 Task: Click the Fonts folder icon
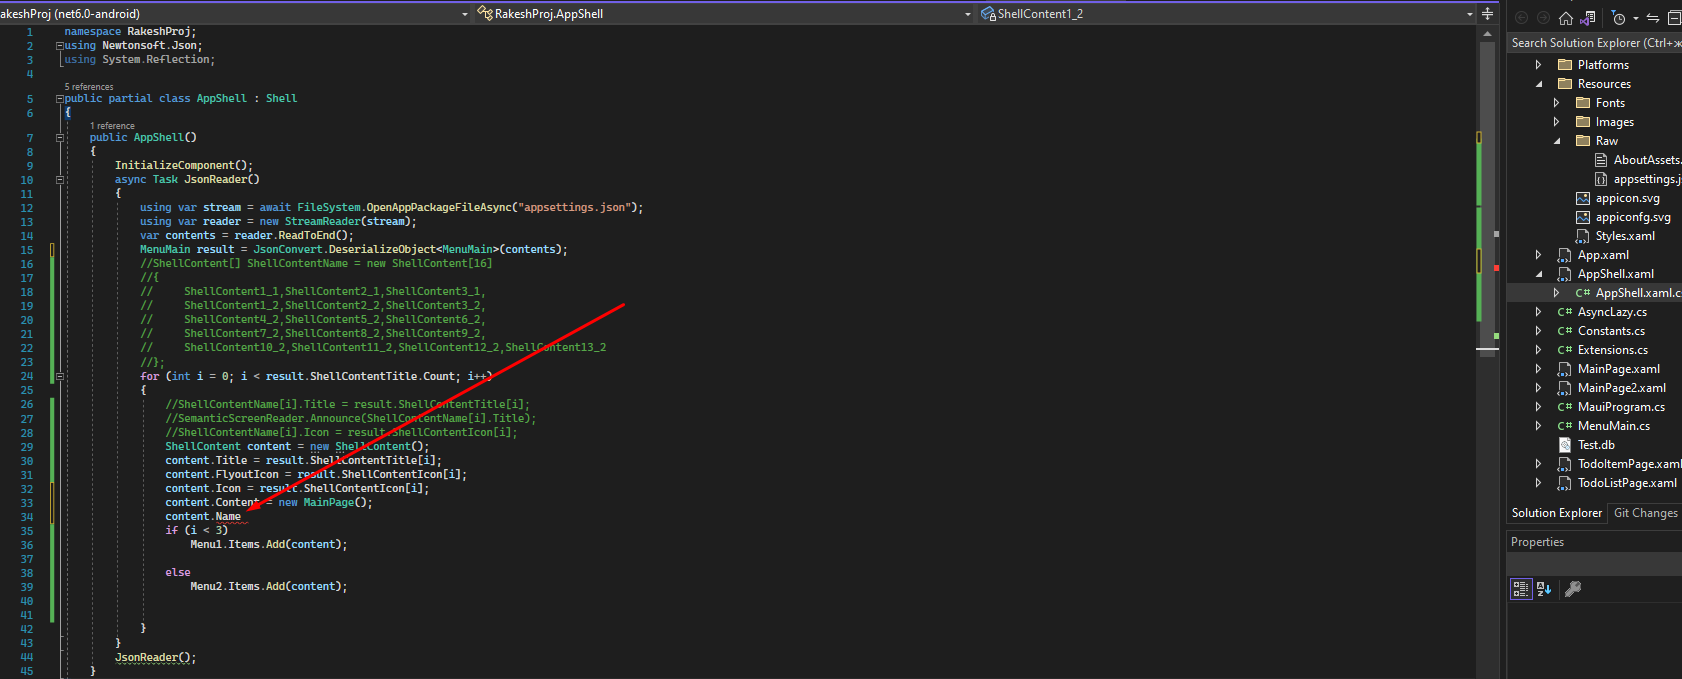point(1583,103)
